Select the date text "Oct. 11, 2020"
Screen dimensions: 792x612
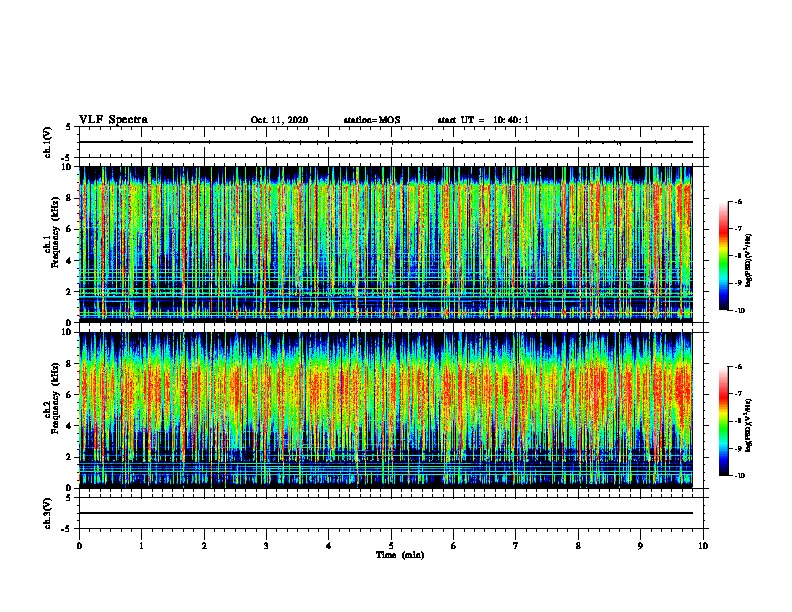coord(279,120)
